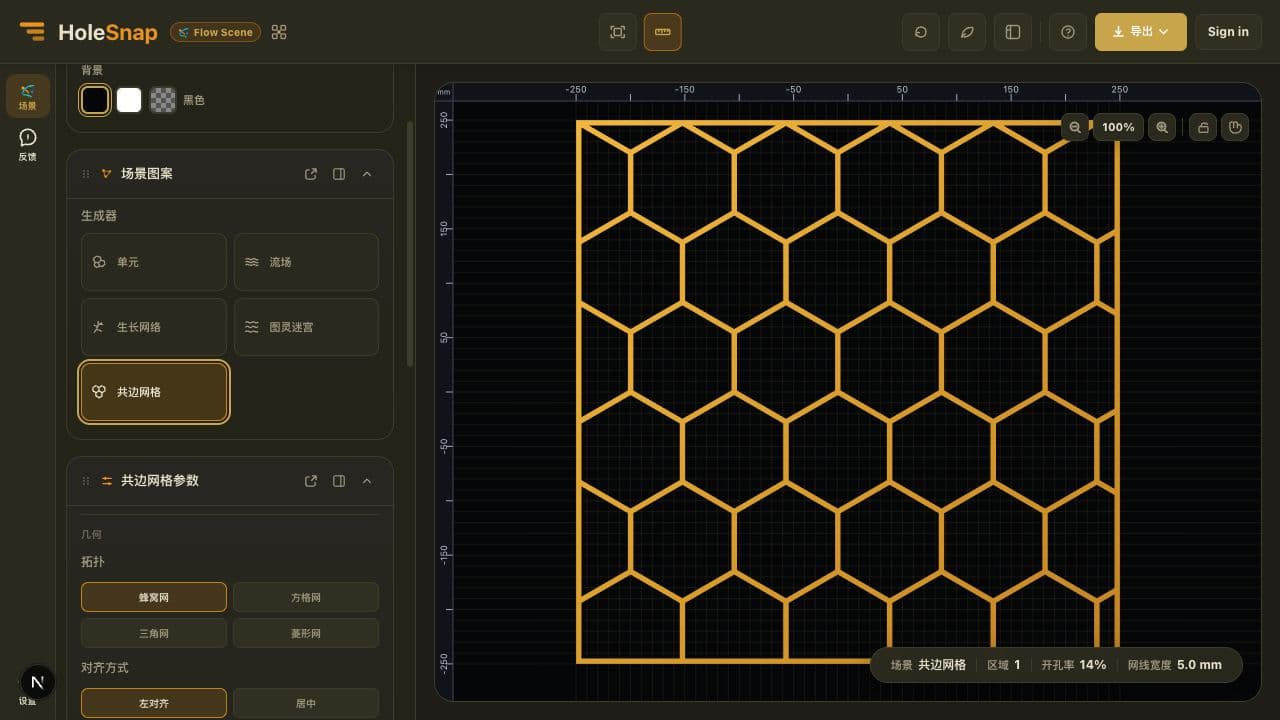Choose 左对齐 alignment
This screenshot has width=1280, height=720.
point(154,703)
